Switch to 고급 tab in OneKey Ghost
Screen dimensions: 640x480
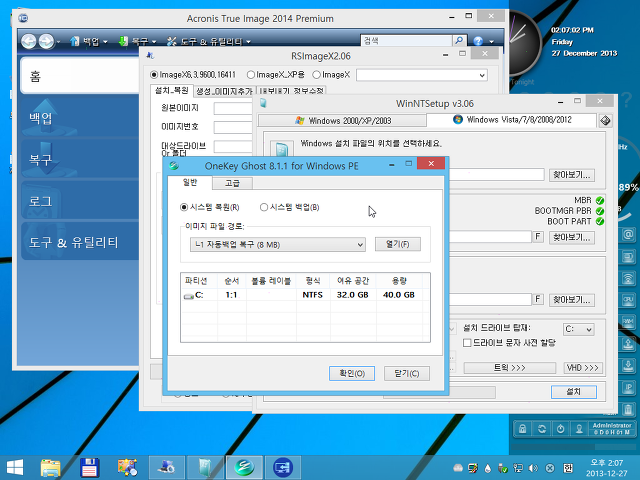(232, 183)
